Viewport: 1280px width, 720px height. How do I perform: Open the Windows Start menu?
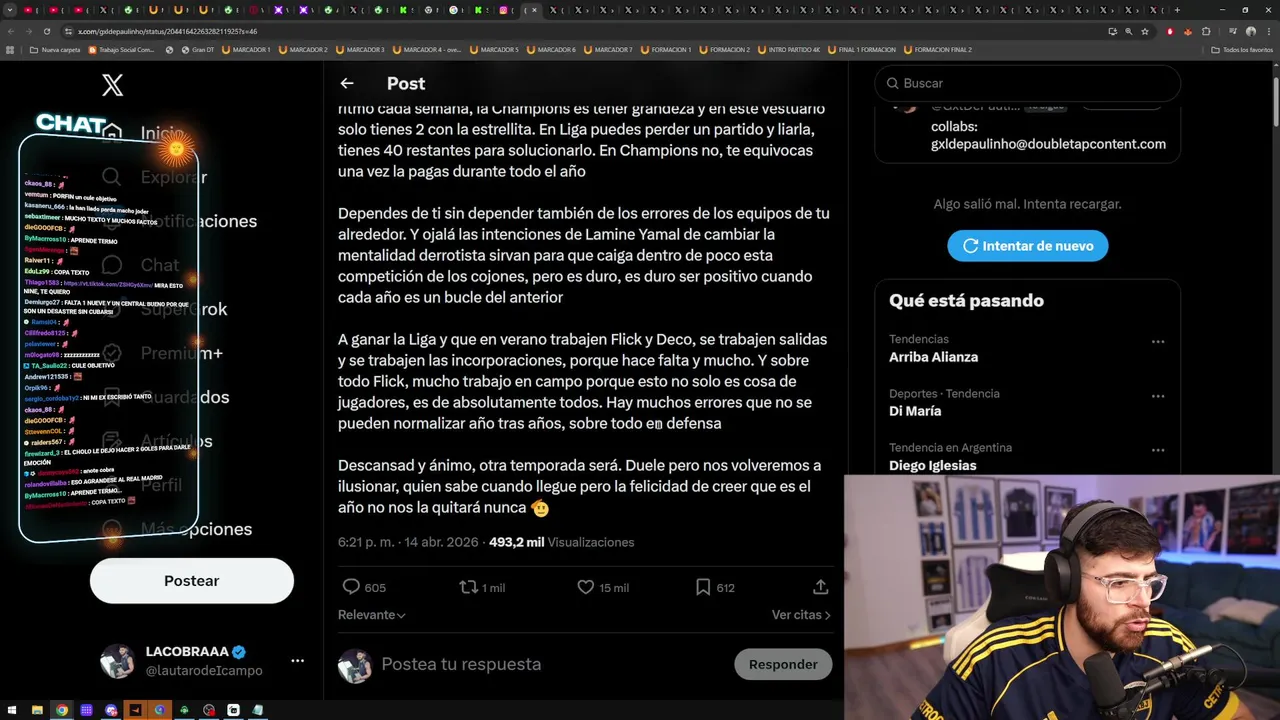11,710
